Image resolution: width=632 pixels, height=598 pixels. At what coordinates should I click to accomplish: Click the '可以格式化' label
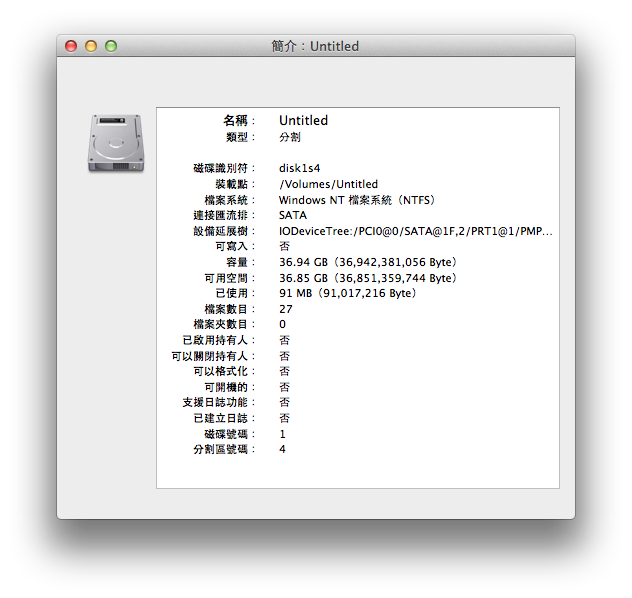pyautogui.click(x=225, y=371)
